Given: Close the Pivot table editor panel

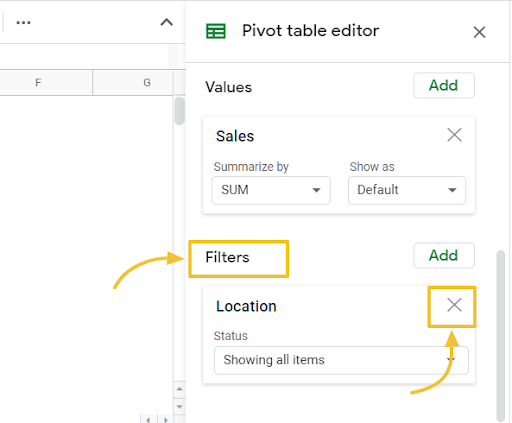Looking at the screenshot, I should pyautogui.click(x=479, y=32).
